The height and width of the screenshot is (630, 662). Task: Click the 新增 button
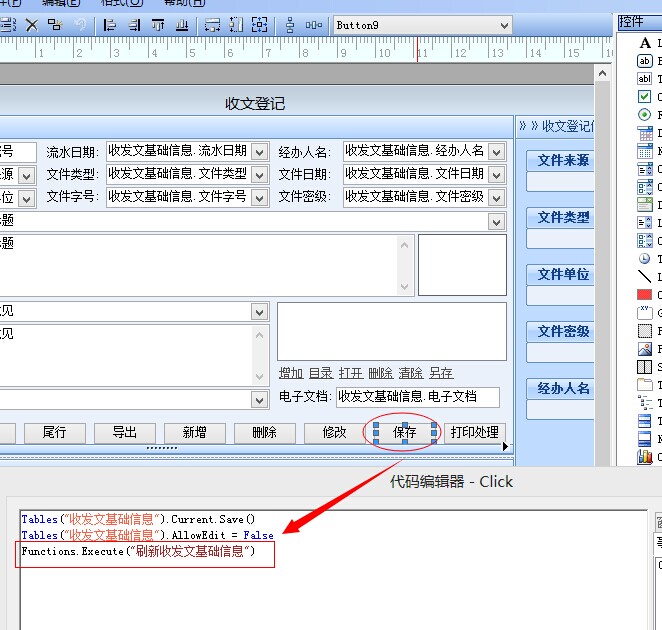195,433
